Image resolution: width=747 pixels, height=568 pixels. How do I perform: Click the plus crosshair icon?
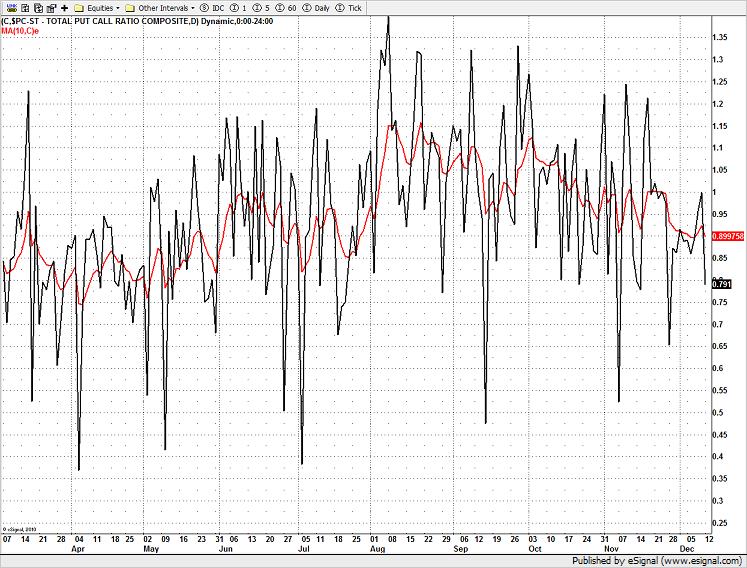65,8
